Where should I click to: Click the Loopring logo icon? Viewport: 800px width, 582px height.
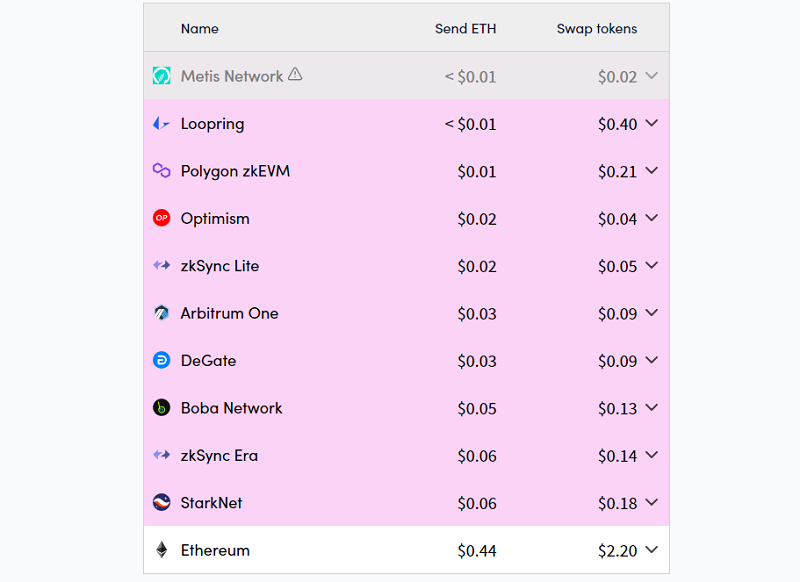[161, 124]
